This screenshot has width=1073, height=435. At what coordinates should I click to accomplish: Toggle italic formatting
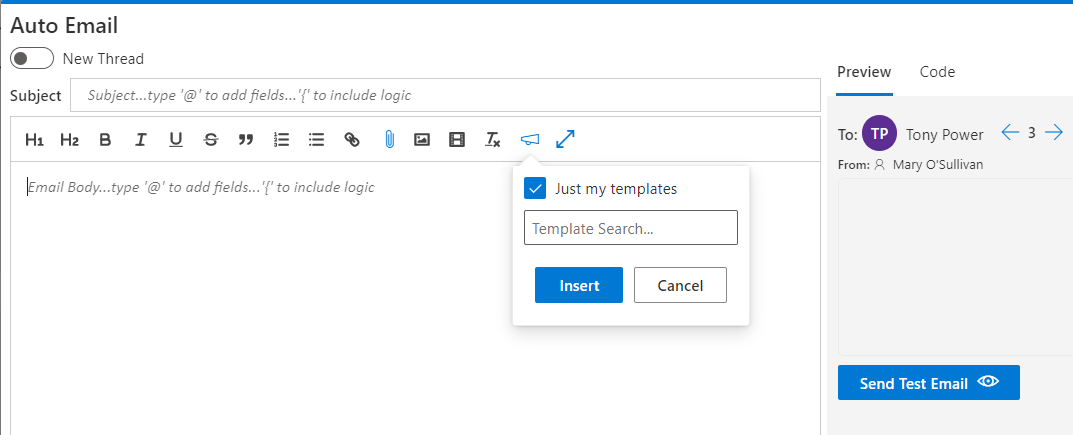141,140
